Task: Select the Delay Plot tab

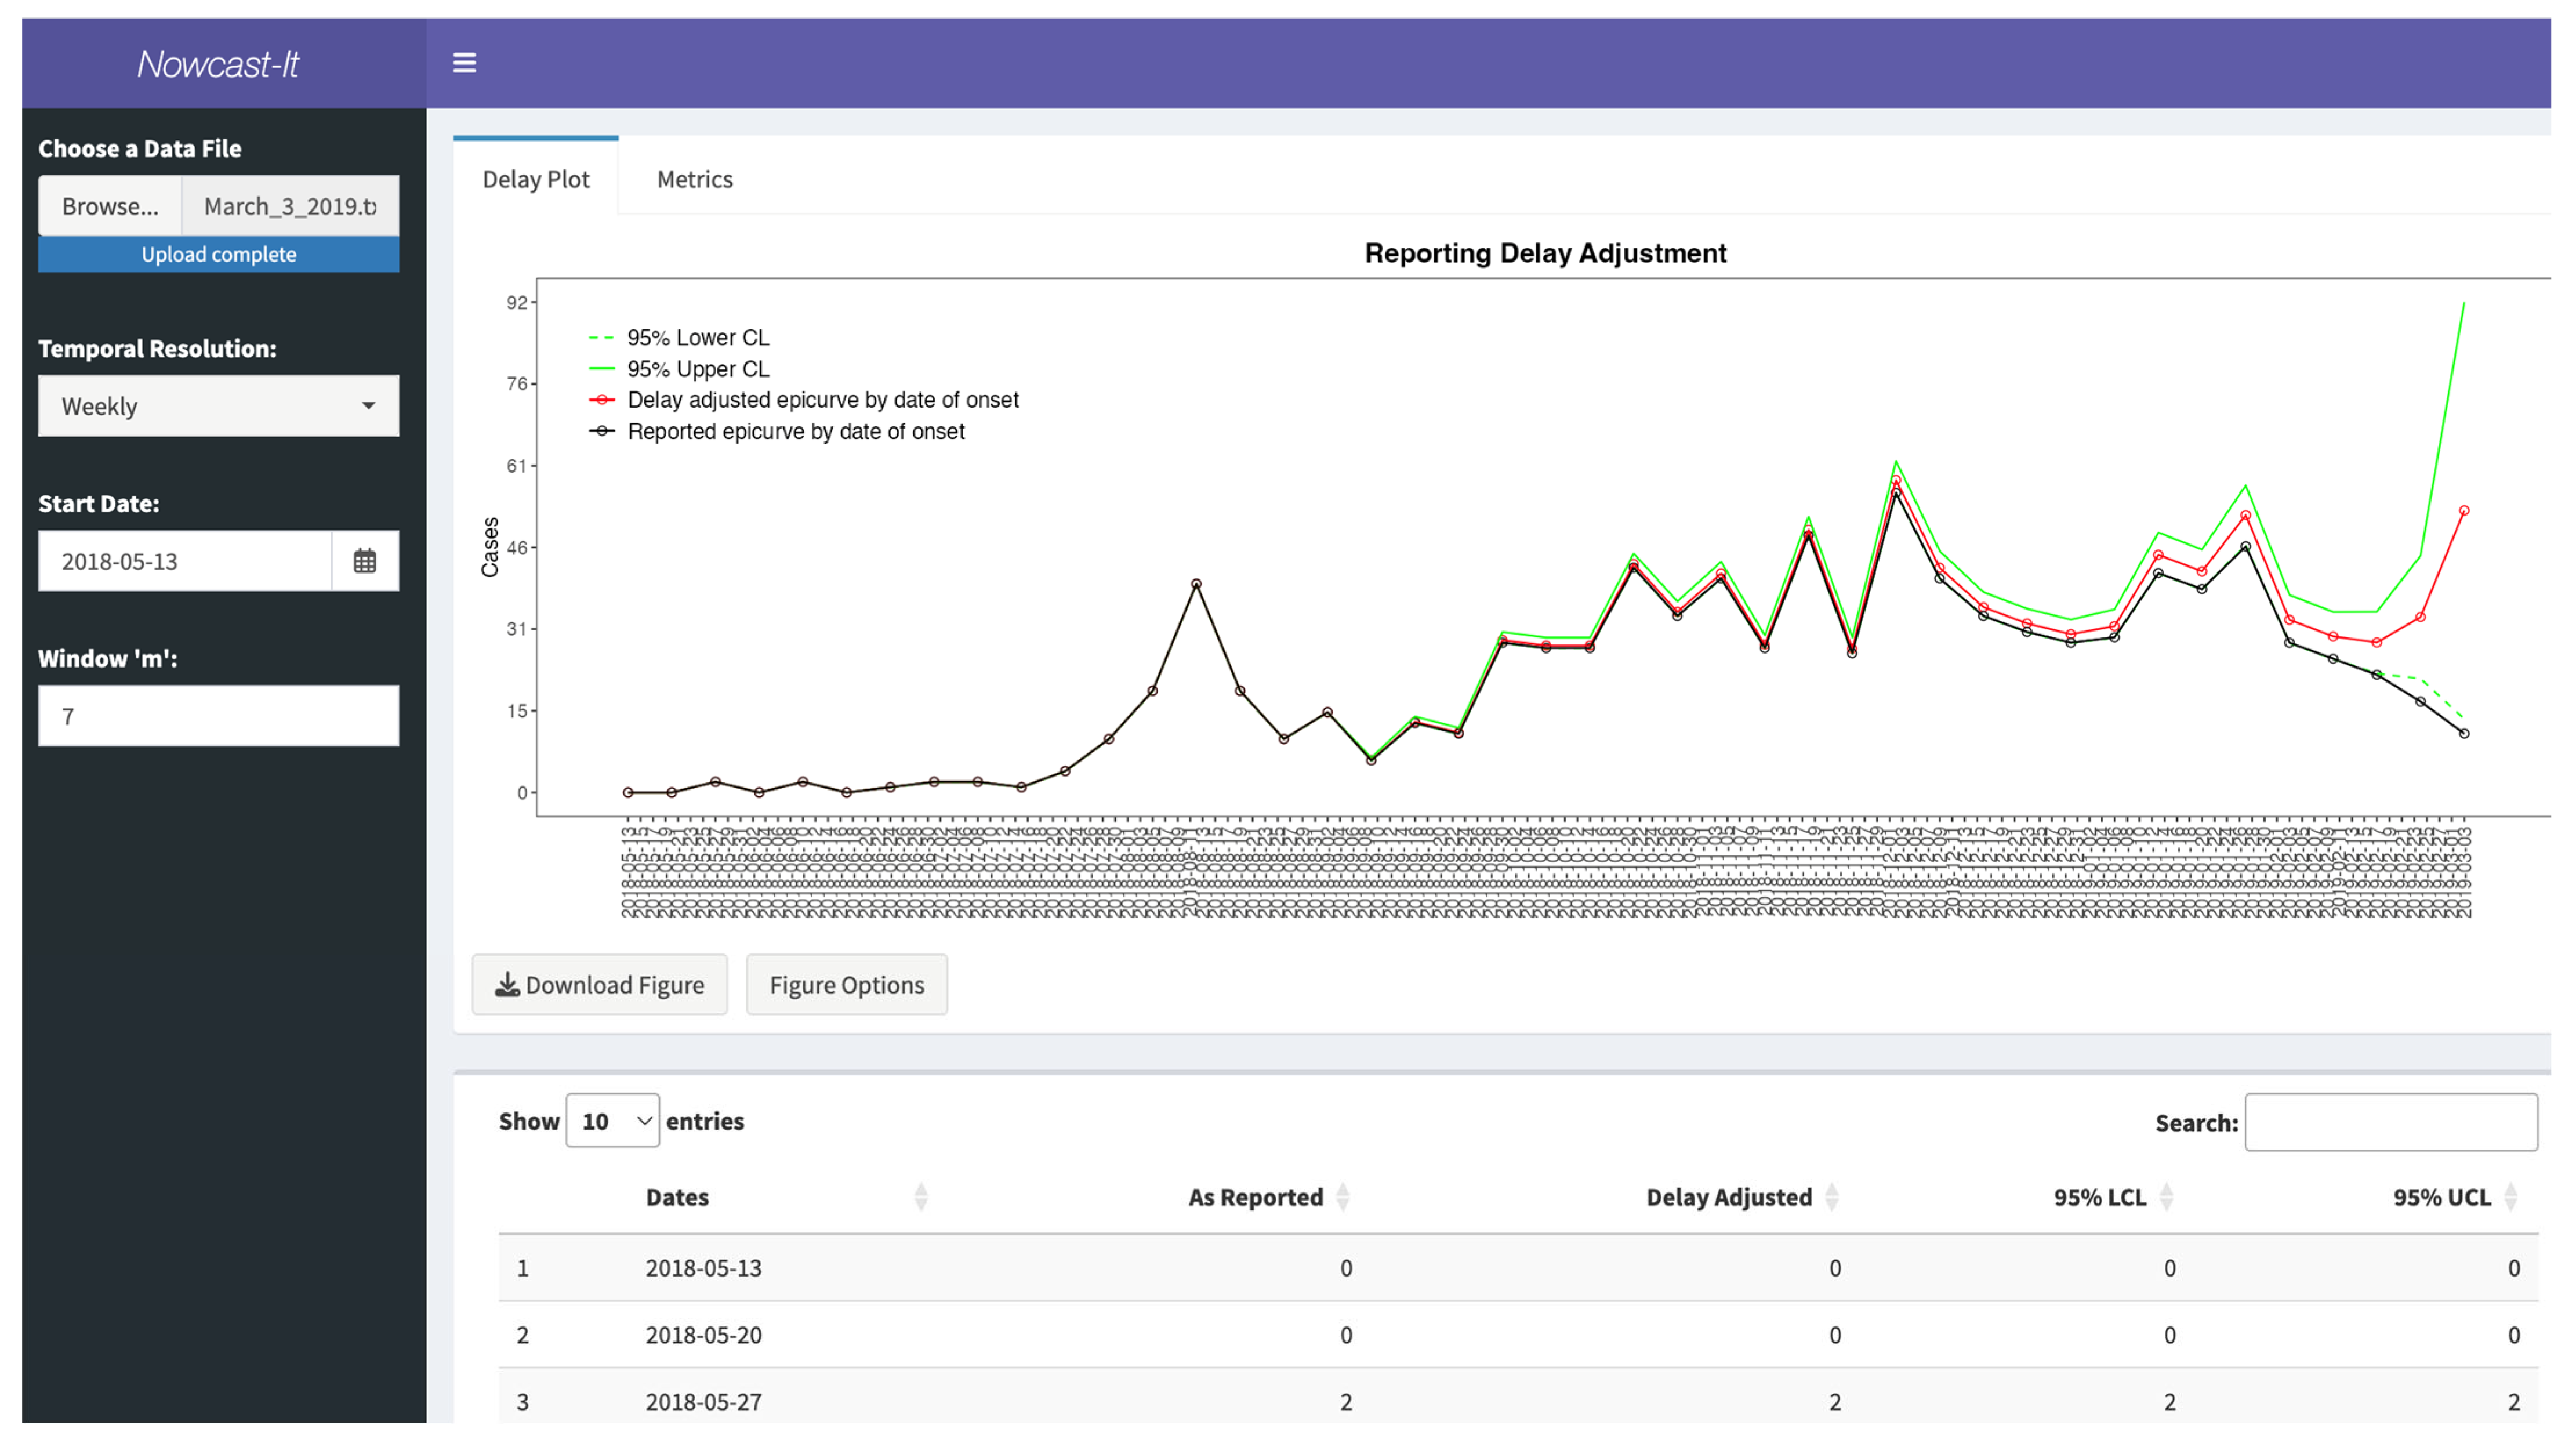Action: [536, 179]
